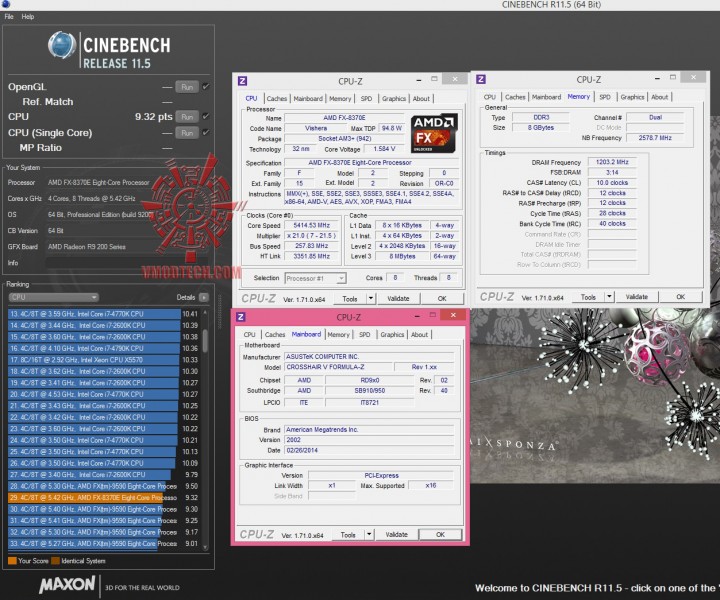Open the File menu
Screen dimensions: 720x600
pyautogui.click(x=9, y=17)
